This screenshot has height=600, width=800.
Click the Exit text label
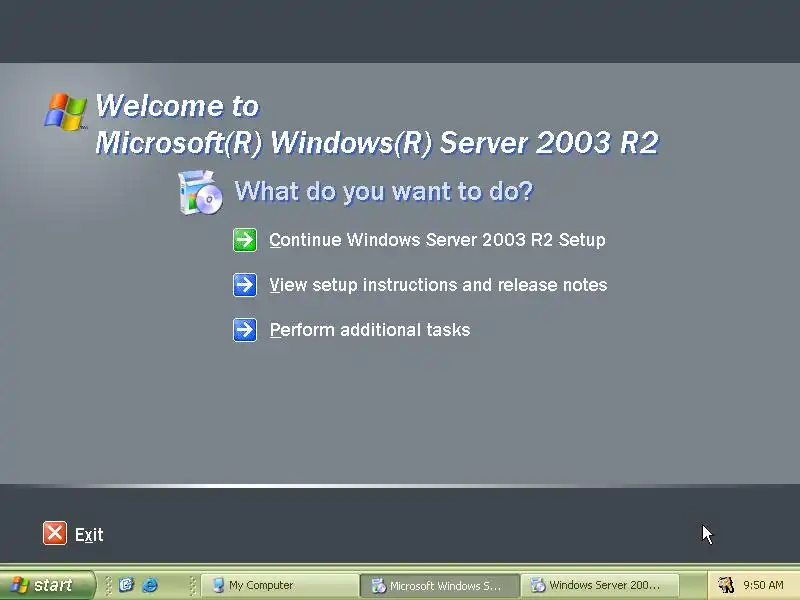tap(89, 535)
